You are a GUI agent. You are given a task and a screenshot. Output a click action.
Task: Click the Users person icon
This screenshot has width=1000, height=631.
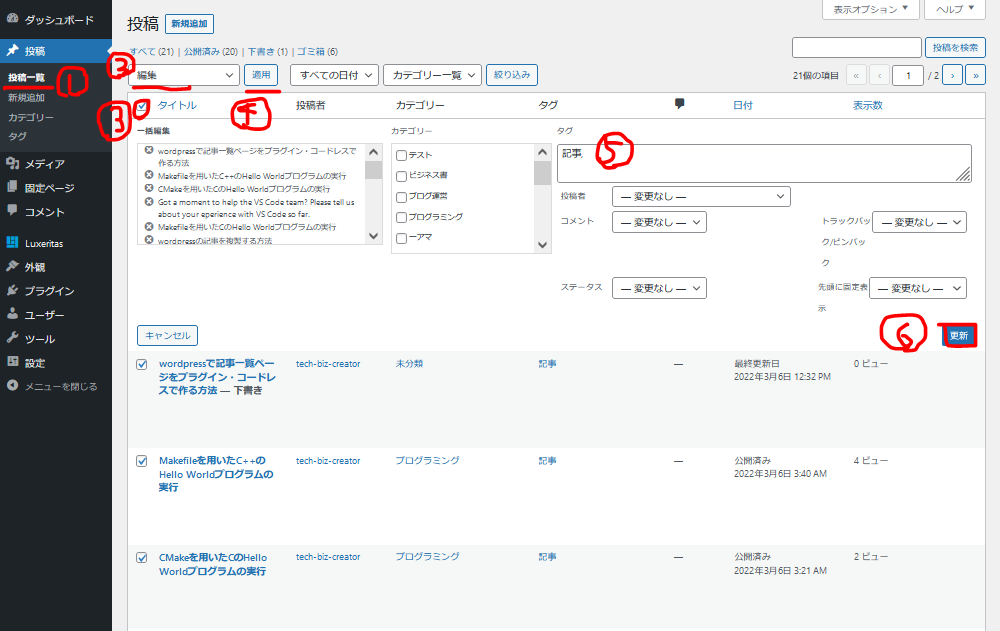(12, 315)
